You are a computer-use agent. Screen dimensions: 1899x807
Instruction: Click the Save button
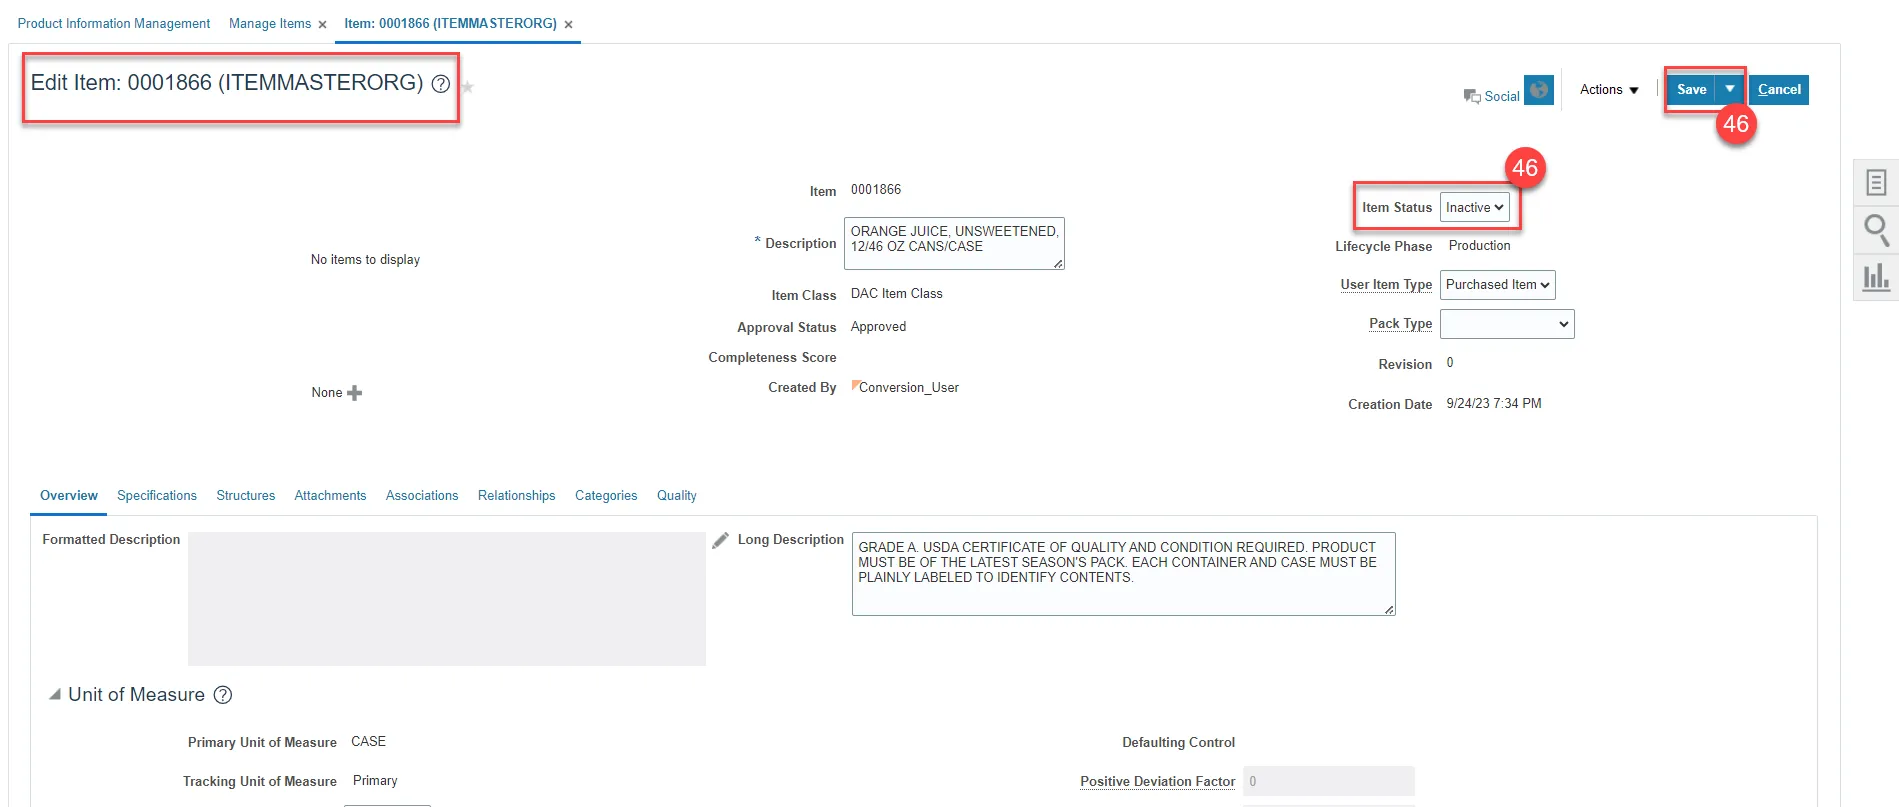coord(1691,89)
